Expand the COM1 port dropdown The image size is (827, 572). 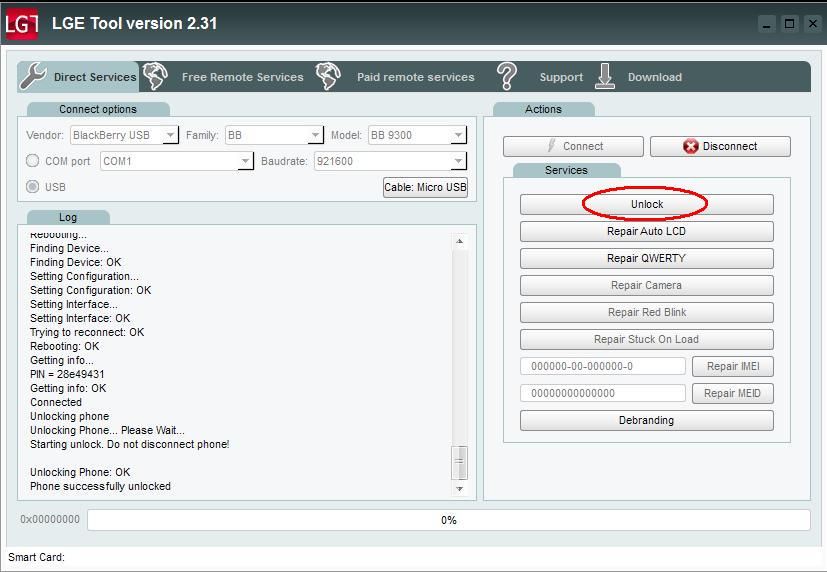pos(245,161)
